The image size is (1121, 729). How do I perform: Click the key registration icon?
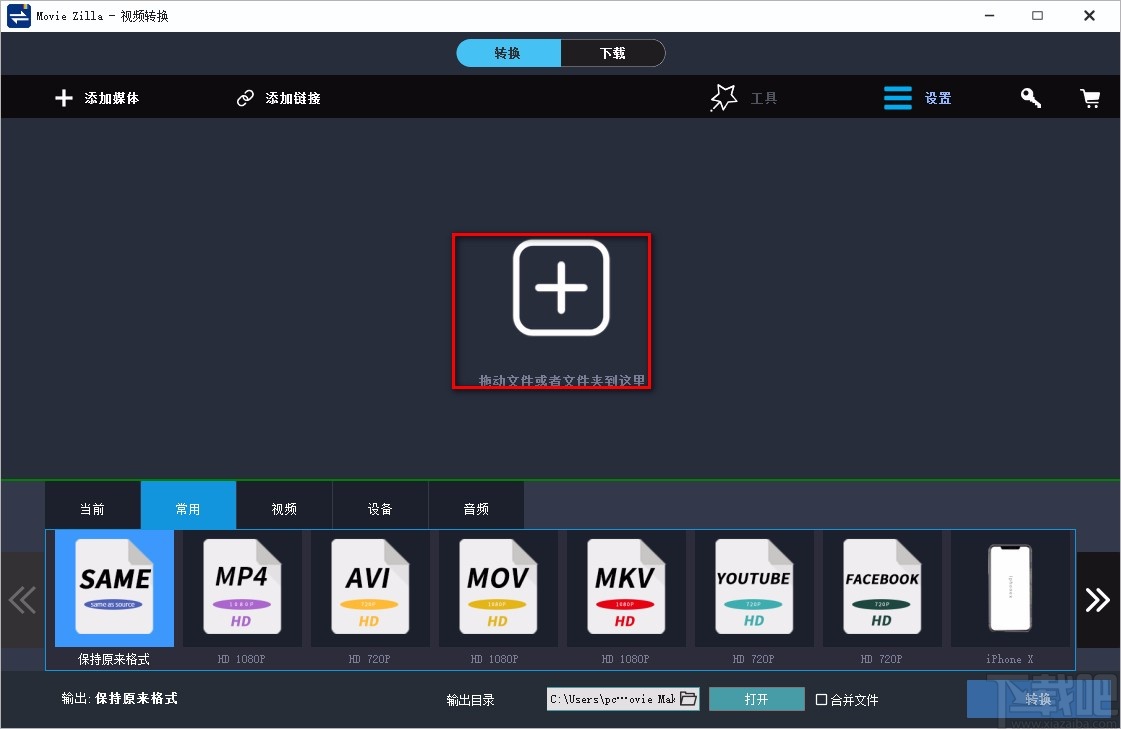pos(1030,97)
